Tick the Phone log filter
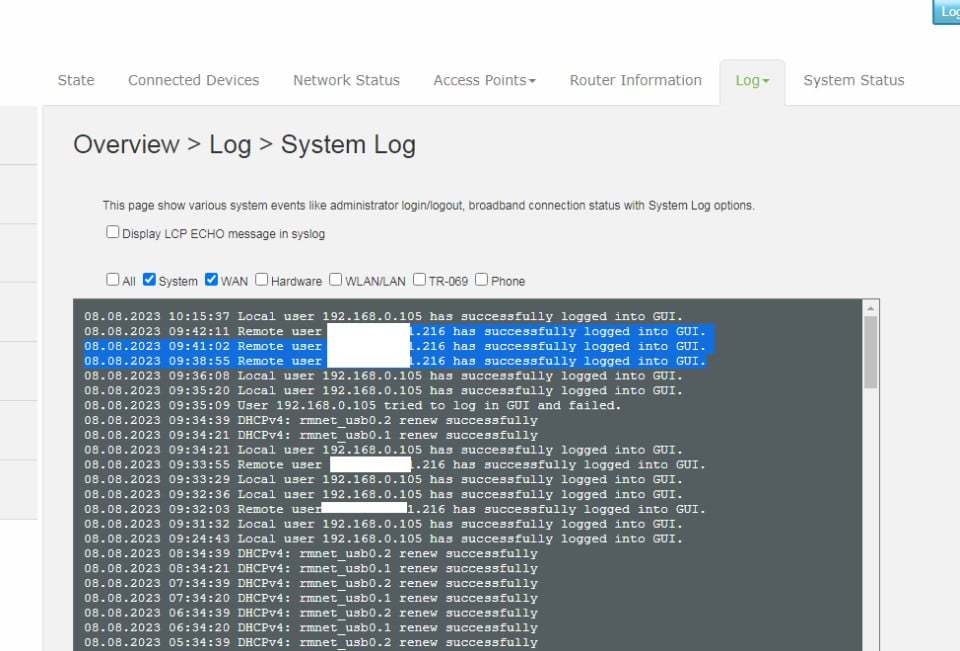The height and width of the screenshot is (651, 960). point(482,280)
